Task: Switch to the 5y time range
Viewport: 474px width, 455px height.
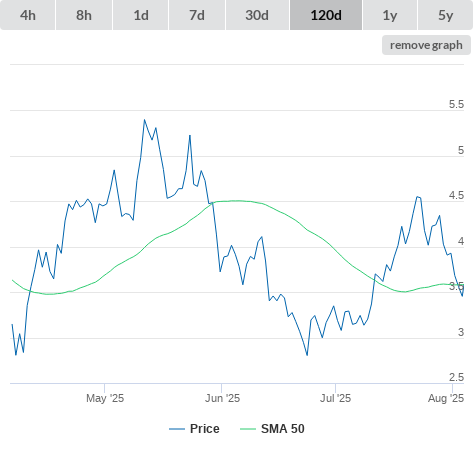Action: (446, 15)
